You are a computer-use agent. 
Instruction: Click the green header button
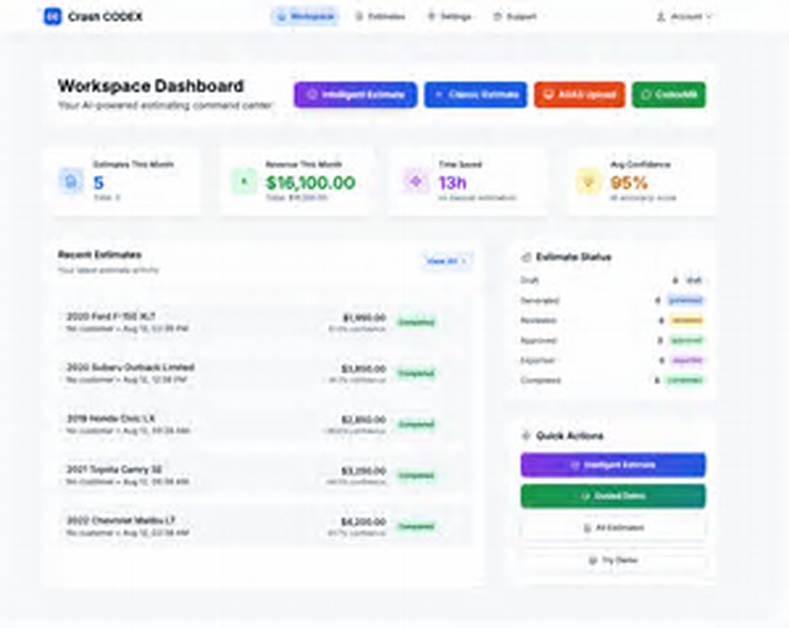669,95
